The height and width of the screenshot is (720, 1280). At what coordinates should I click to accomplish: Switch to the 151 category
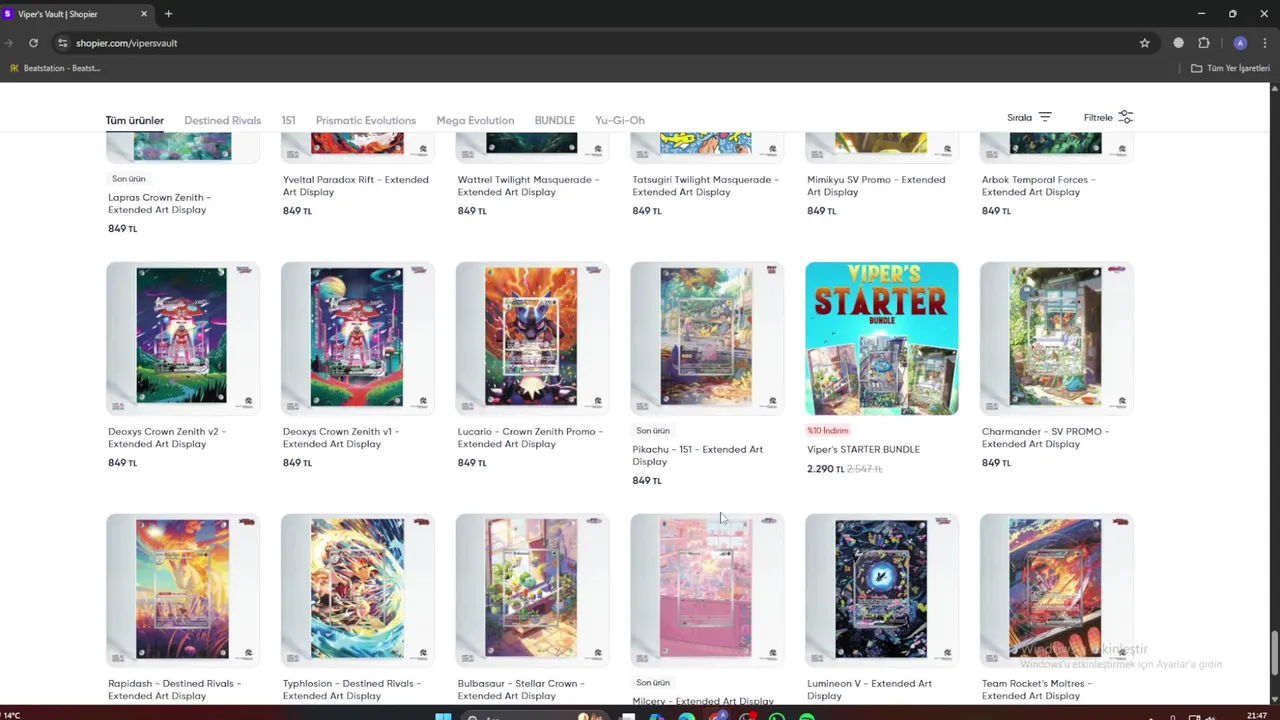point(288,120)
